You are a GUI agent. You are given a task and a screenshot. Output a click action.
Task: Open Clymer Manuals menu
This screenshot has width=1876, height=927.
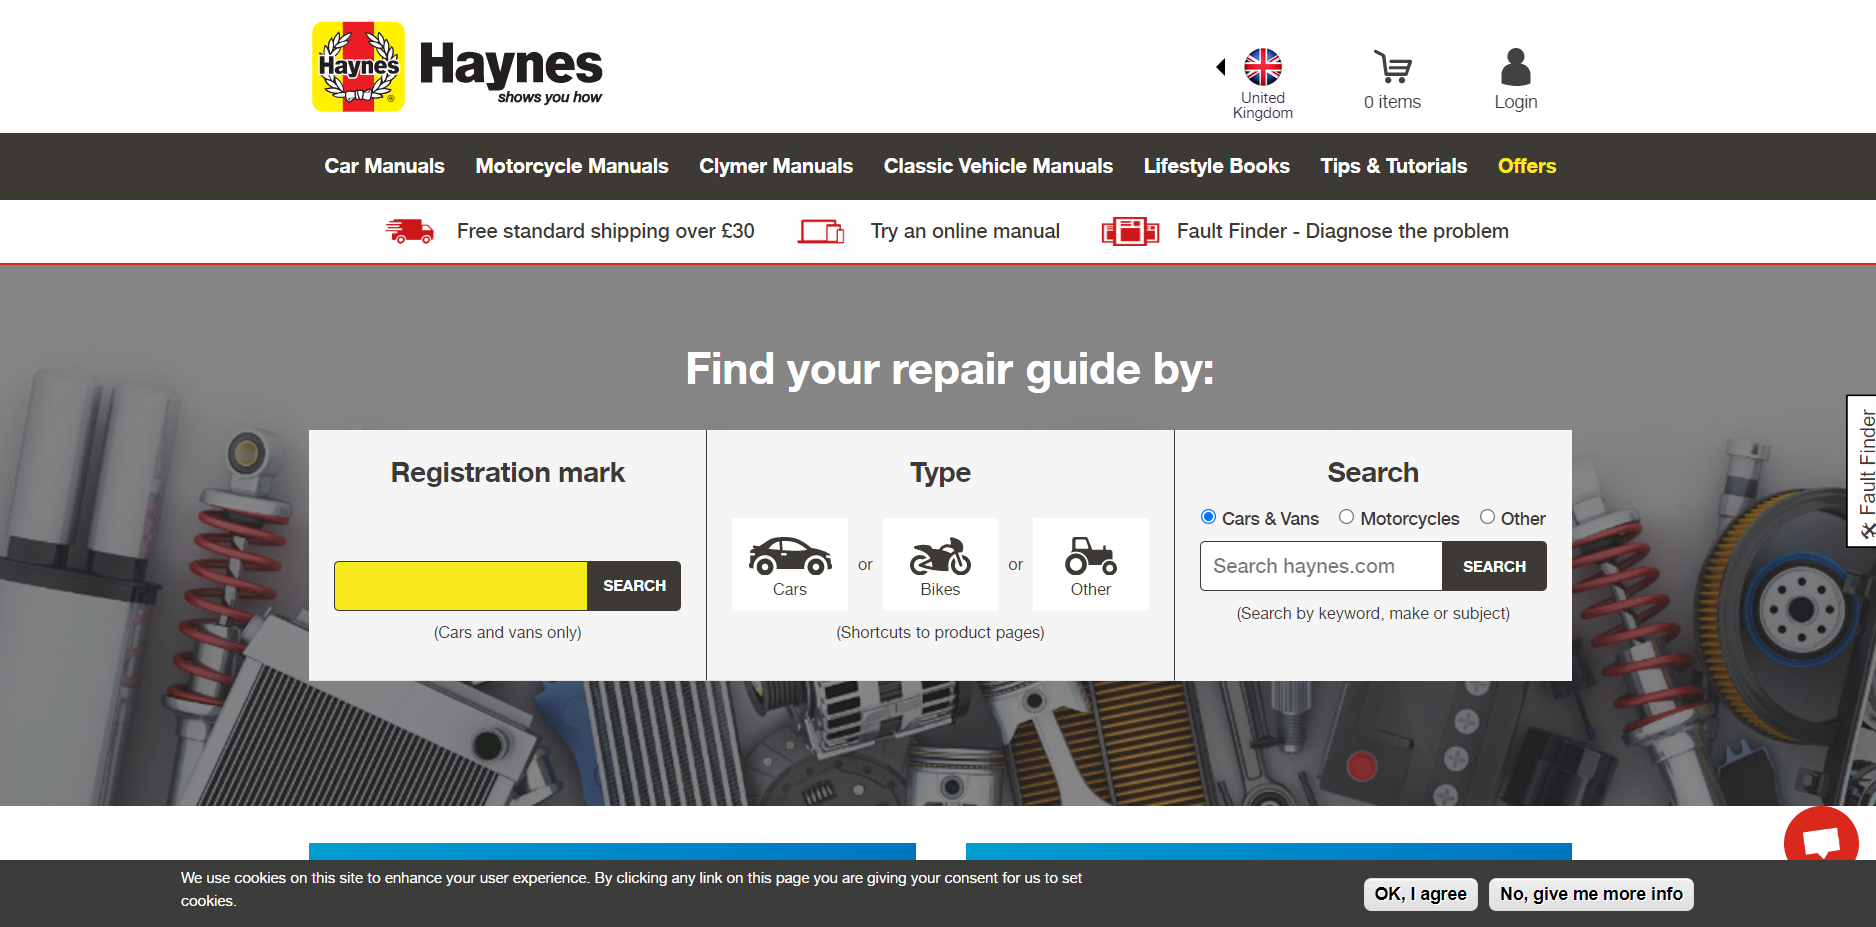[776, 166]
